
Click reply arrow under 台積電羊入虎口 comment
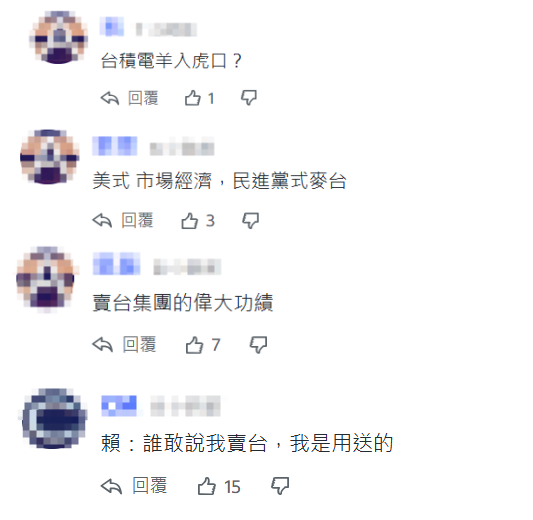click(110, 98)
